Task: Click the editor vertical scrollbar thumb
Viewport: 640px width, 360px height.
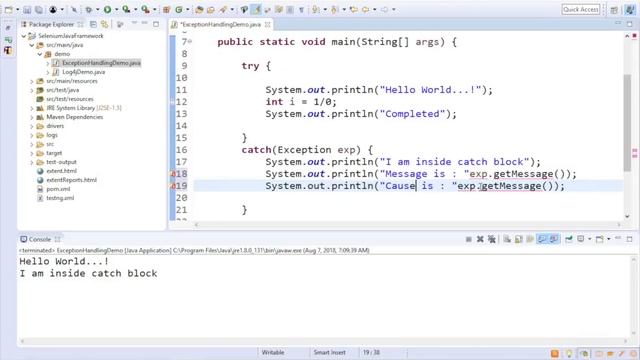Action: pyautogui.click(x=627, y=122)
